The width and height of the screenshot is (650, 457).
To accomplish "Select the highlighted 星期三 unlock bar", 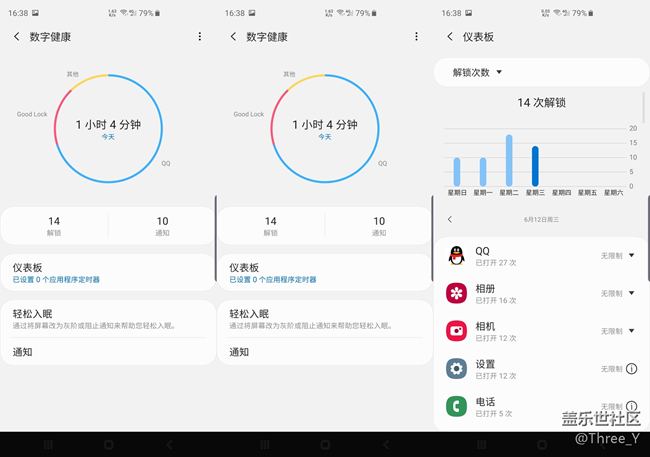I will 535,166.
